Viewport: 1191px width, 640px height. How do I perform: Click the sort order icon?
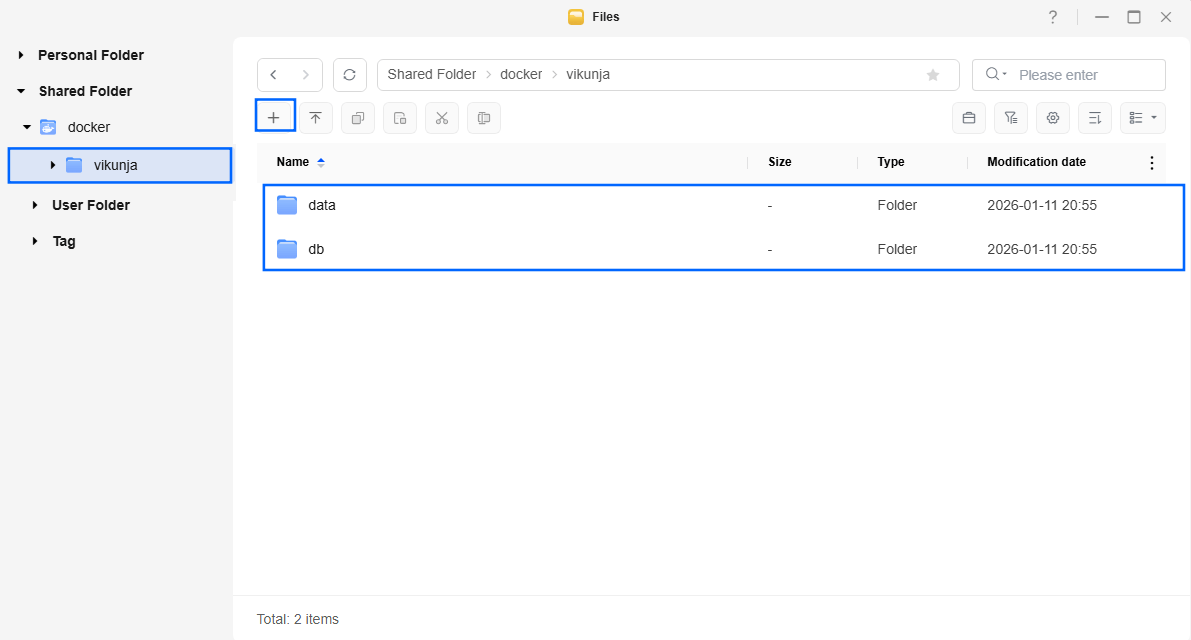coord(1095,118)
